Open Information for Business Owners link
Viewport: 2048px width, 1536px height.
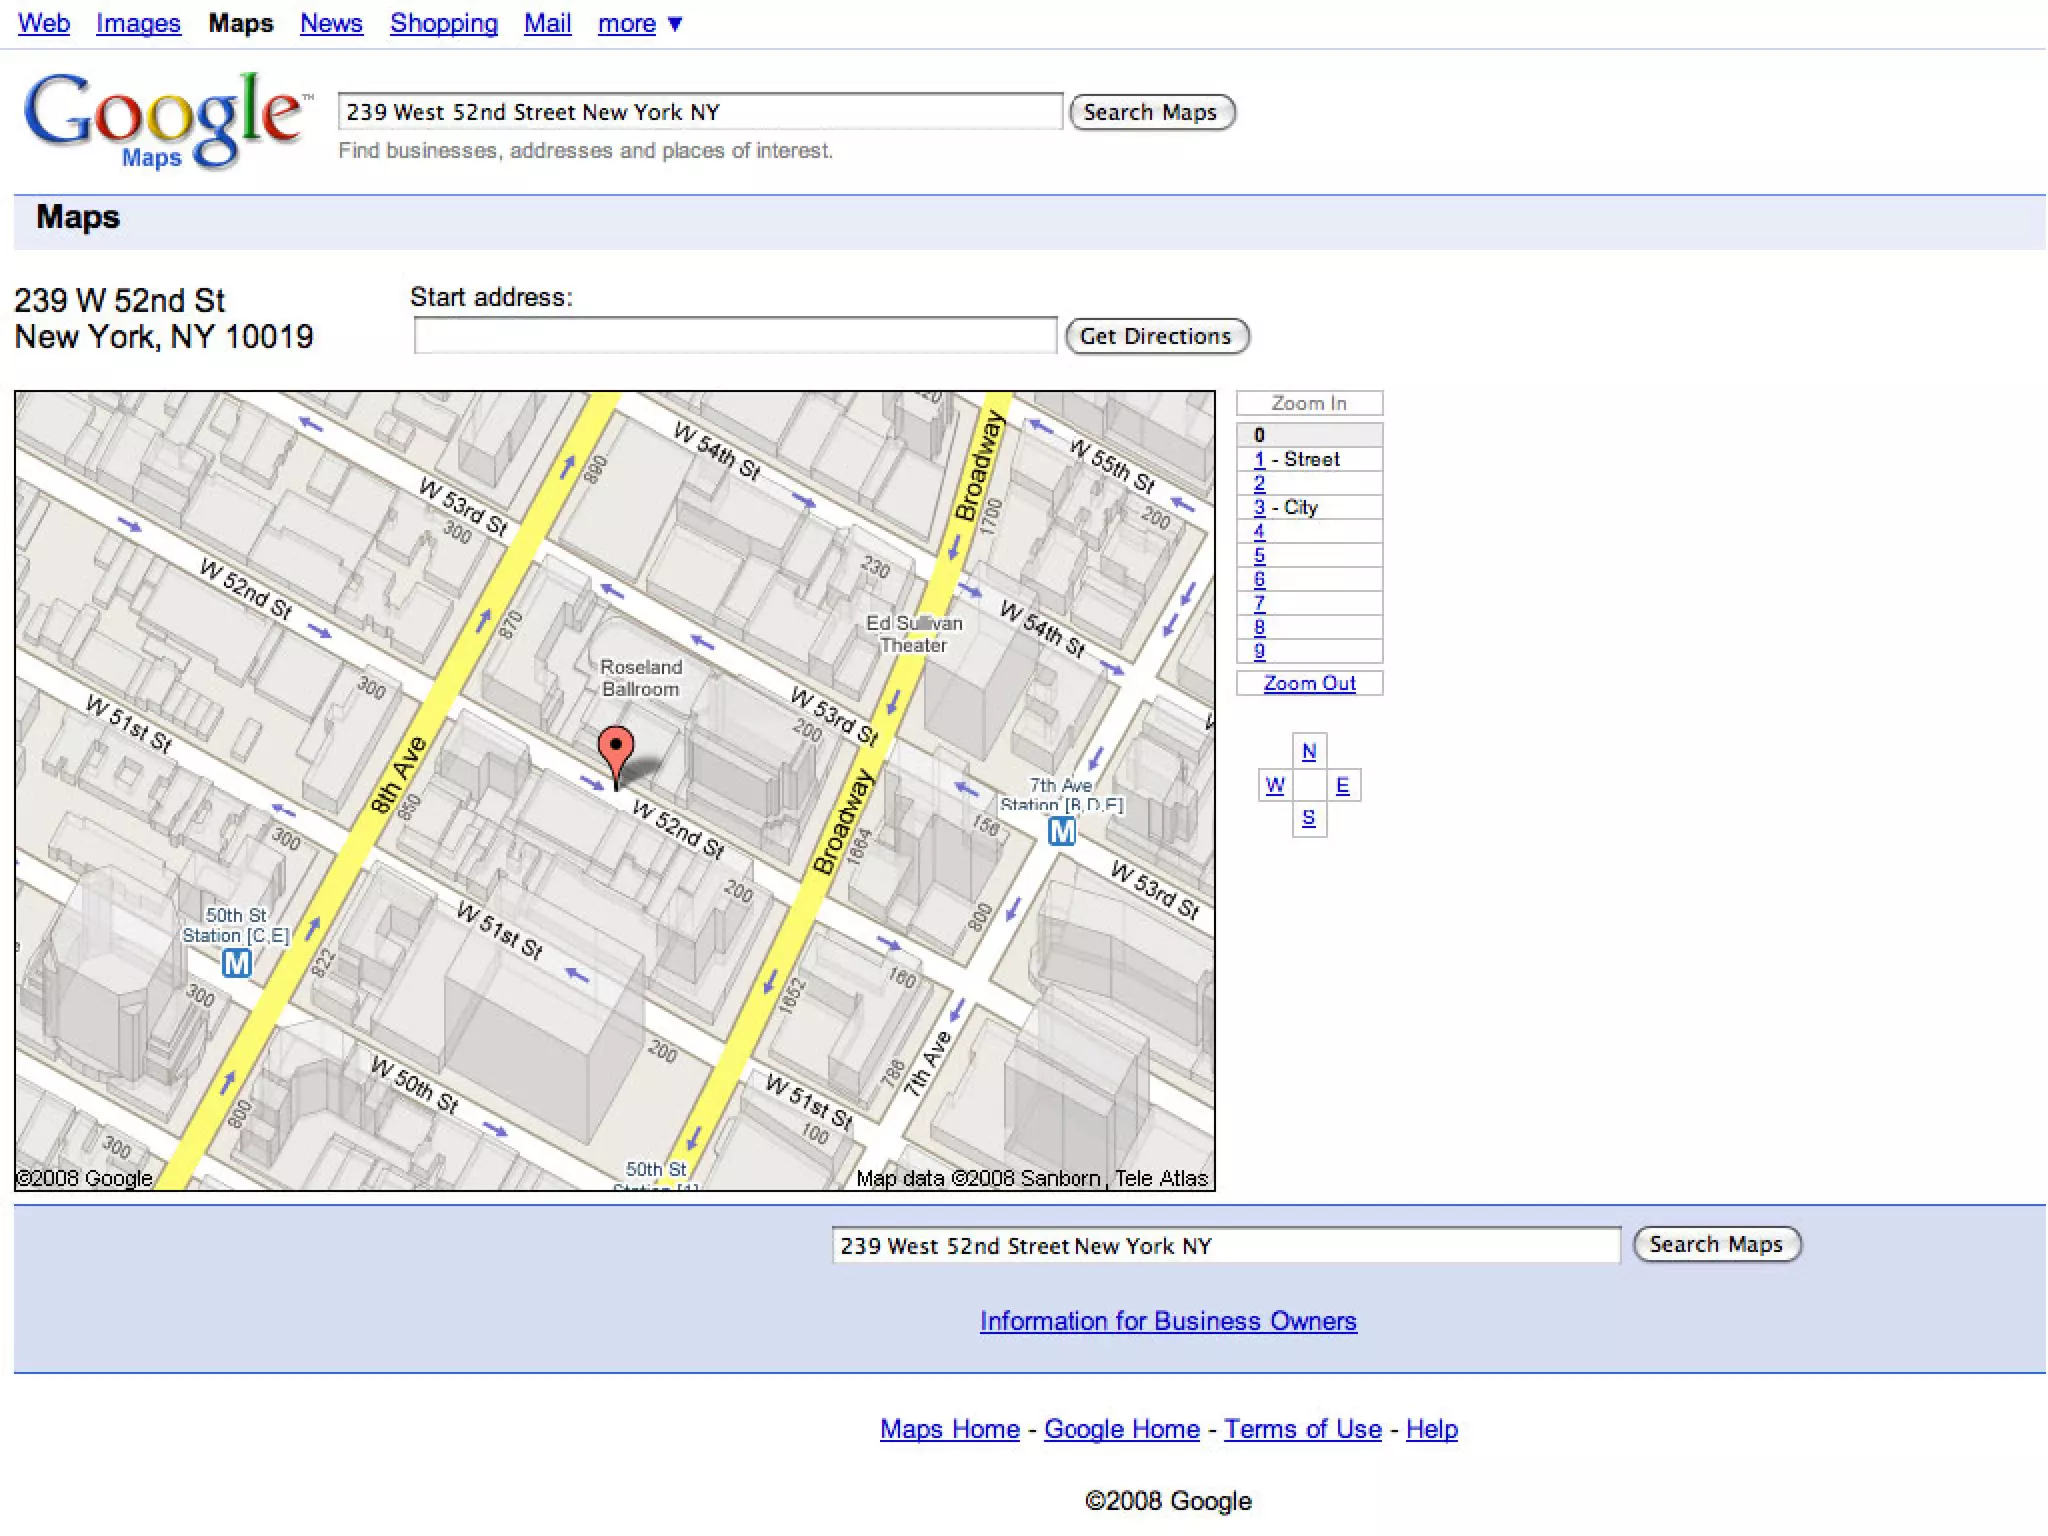[x=1167, y=1321]
